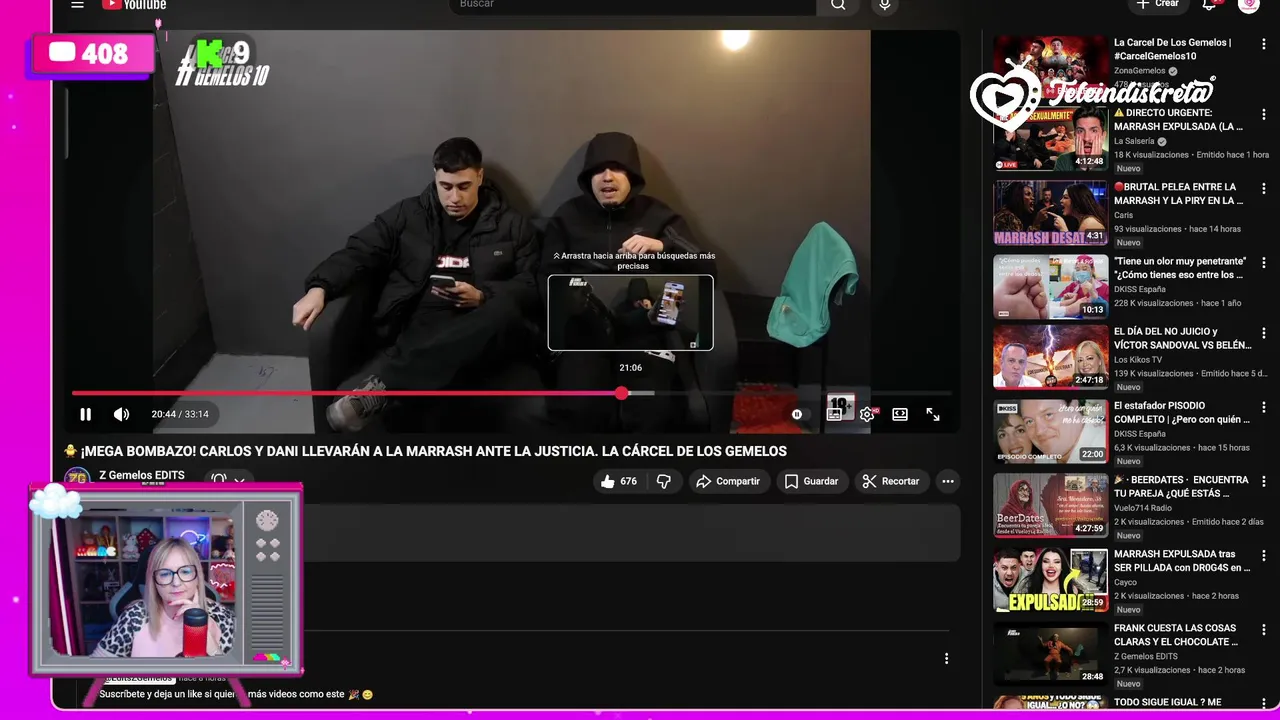This screenshot has width=1280, height=720.
Task: Open options for "Tiene un olor" video
Action: (1264, 262)
